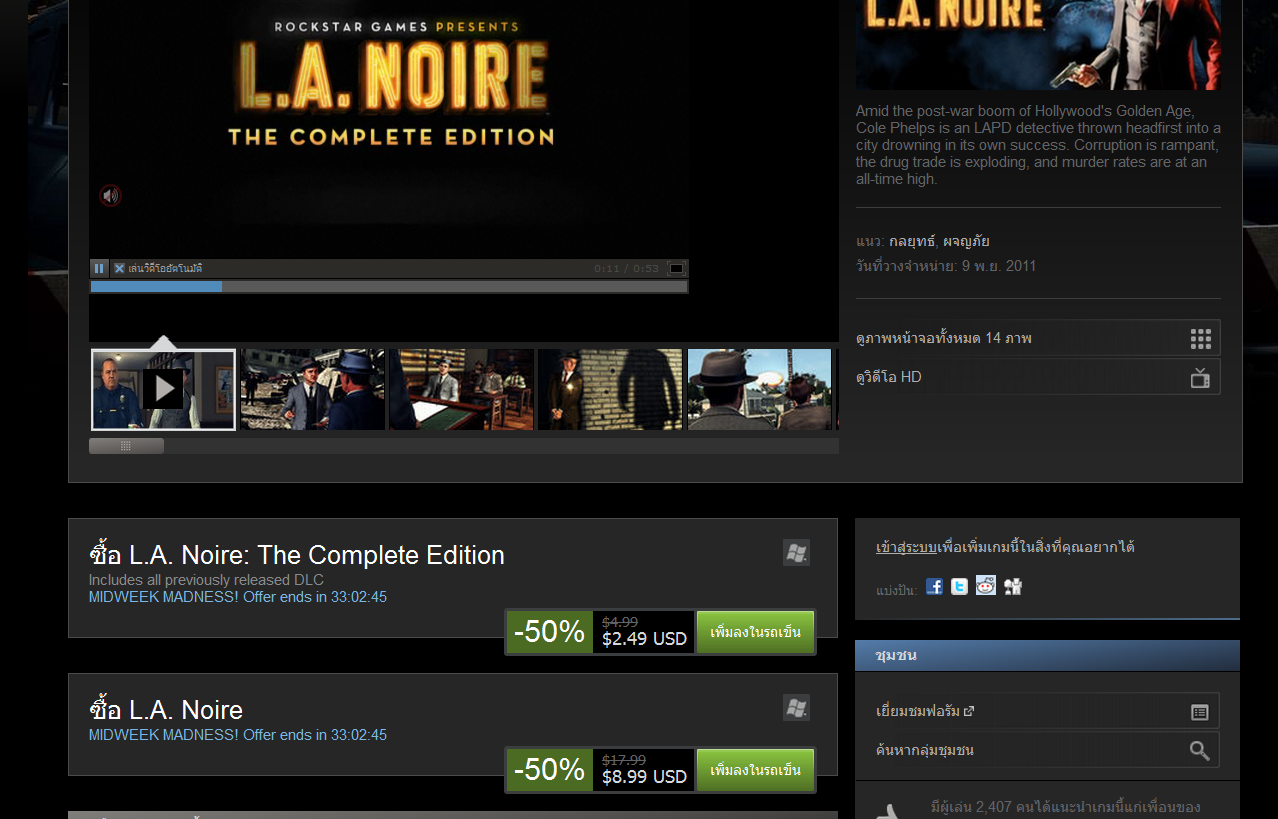The width and height of the screenshot is (1278, 819).
Task: Unmute the trailer using the speaker icon
Action: point(110,195)
